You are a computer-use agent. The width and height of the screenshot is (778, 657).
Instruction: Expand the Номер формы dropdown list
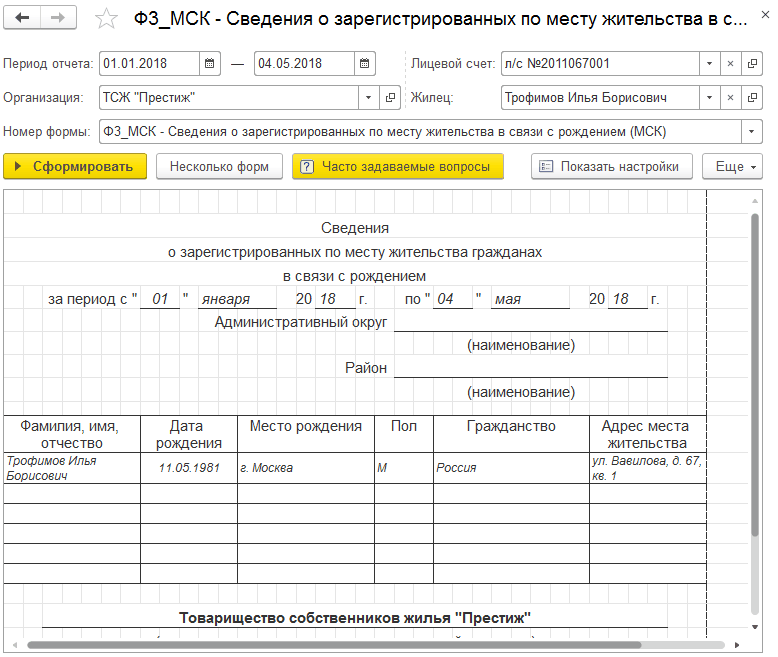(x=752, y=131)
